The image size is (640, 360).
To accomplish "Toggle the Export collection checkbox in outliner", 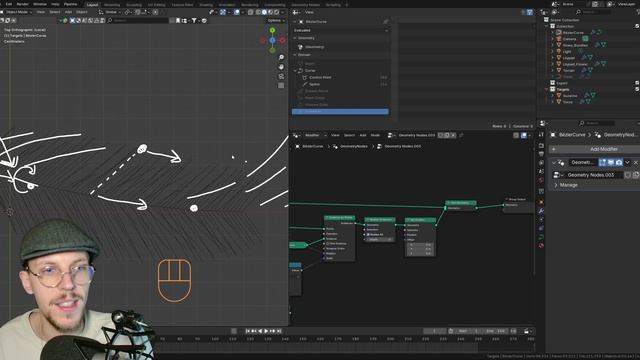I will point(637,83).
